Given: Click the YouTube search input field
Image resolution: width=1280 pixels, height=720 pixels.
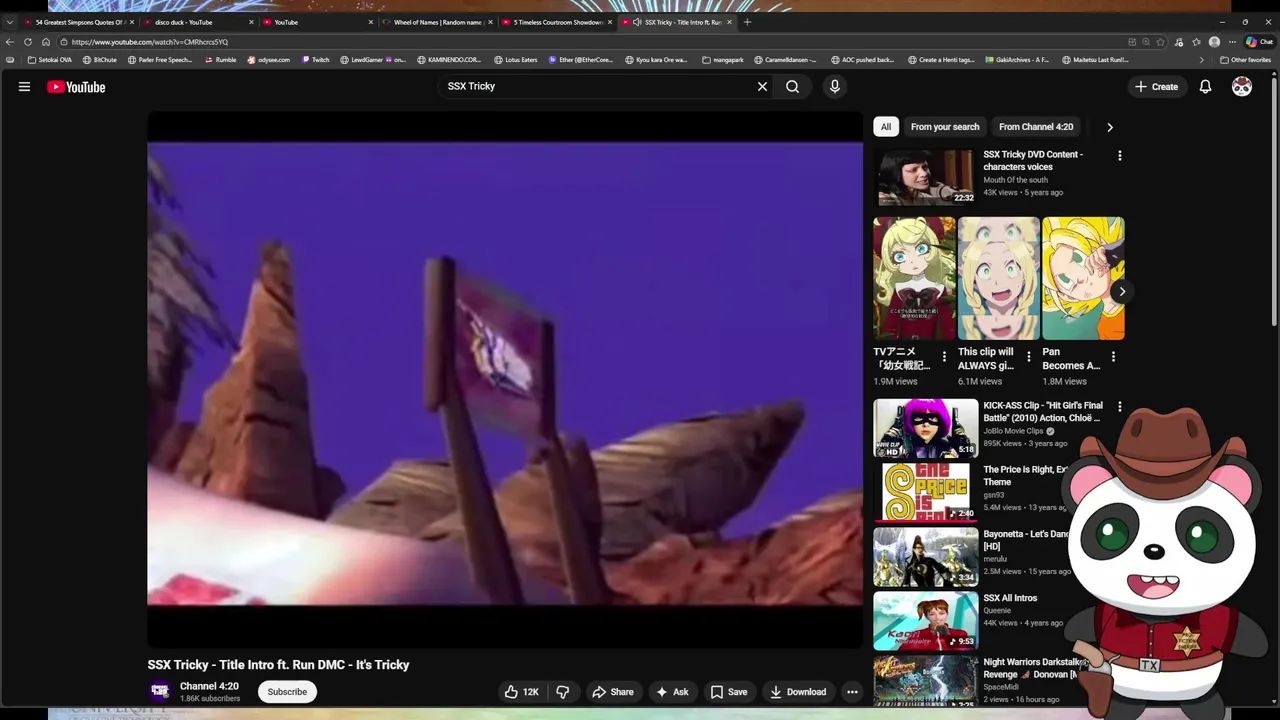Looking at the screenshot, I should pos(597,87).
